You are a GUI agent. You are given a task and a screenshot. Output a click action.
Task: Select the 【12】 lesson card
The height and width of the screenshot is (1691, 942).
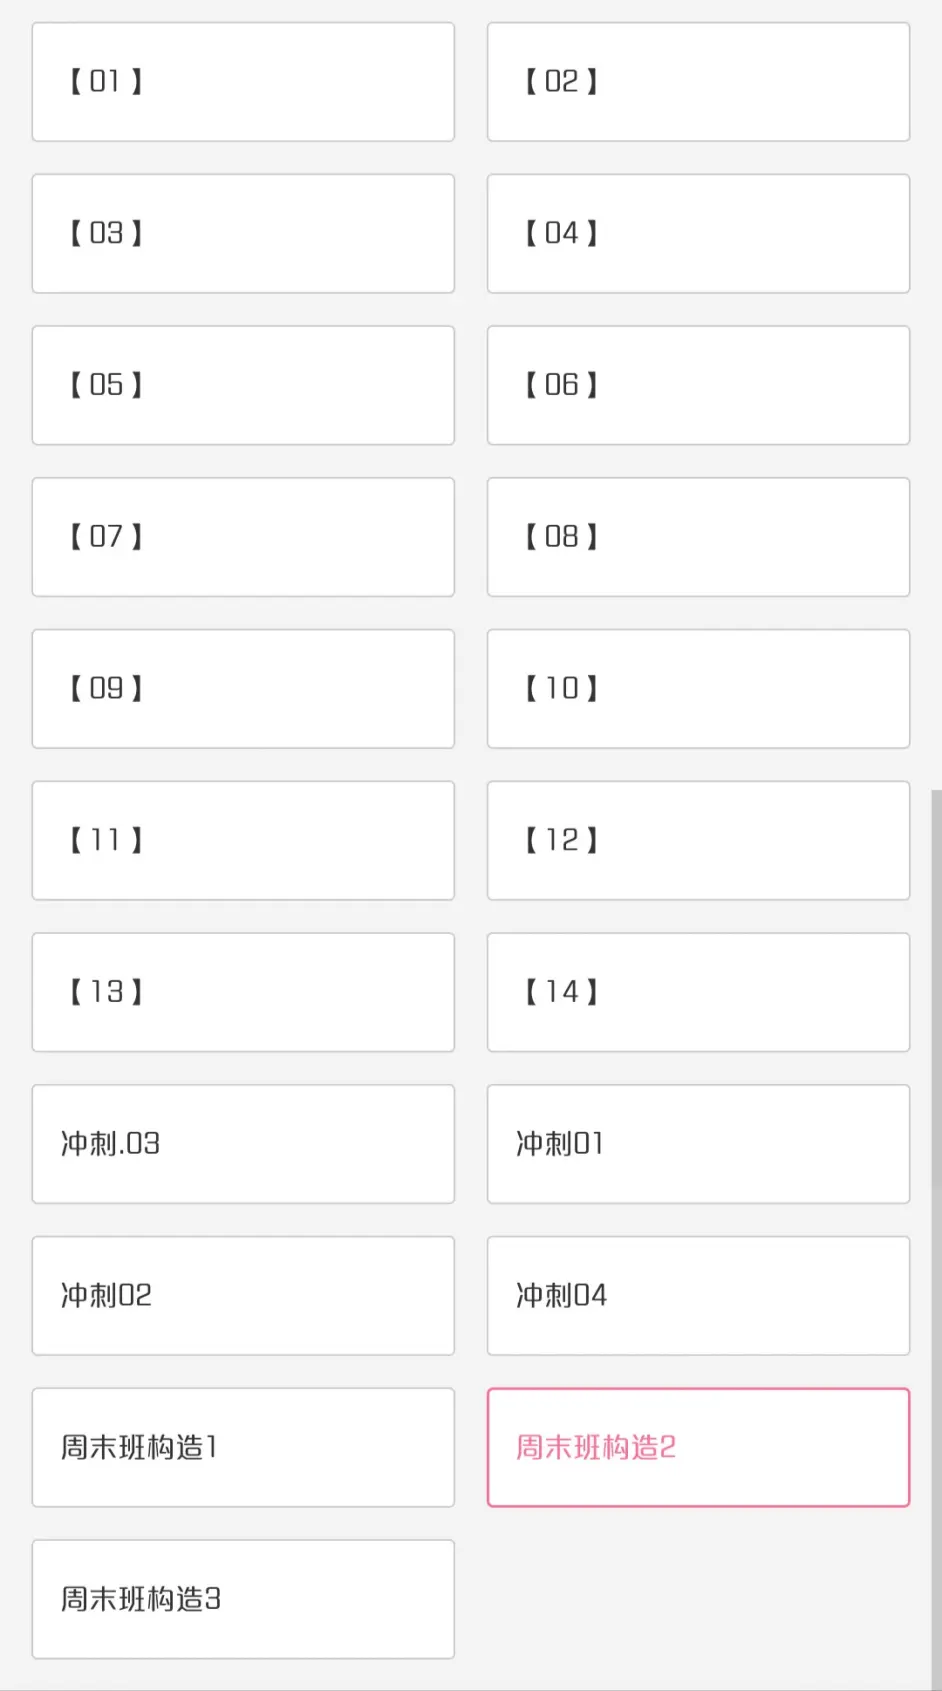tap(698, 841)
